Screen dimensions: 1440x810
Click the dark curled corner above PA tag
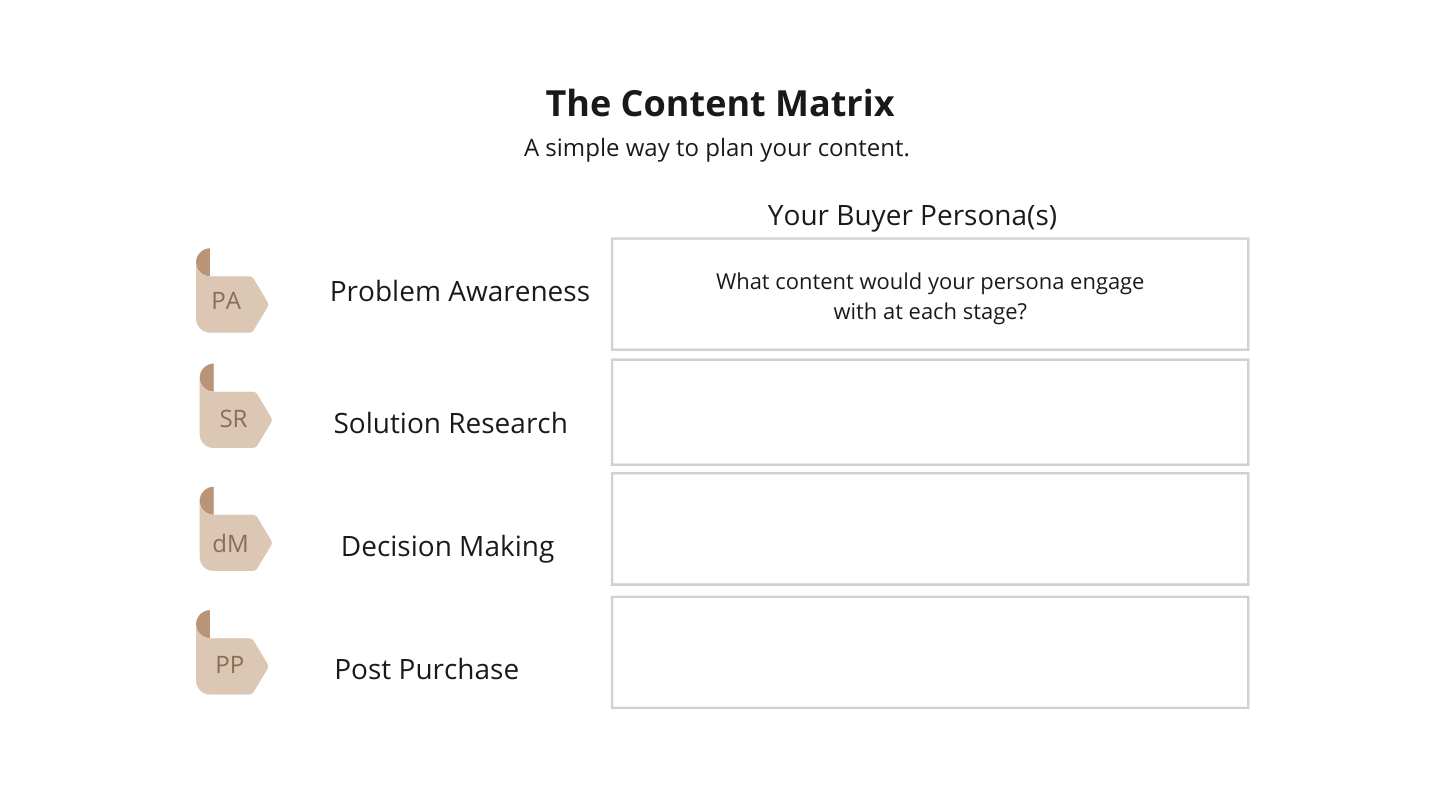(x=203, y=262)
